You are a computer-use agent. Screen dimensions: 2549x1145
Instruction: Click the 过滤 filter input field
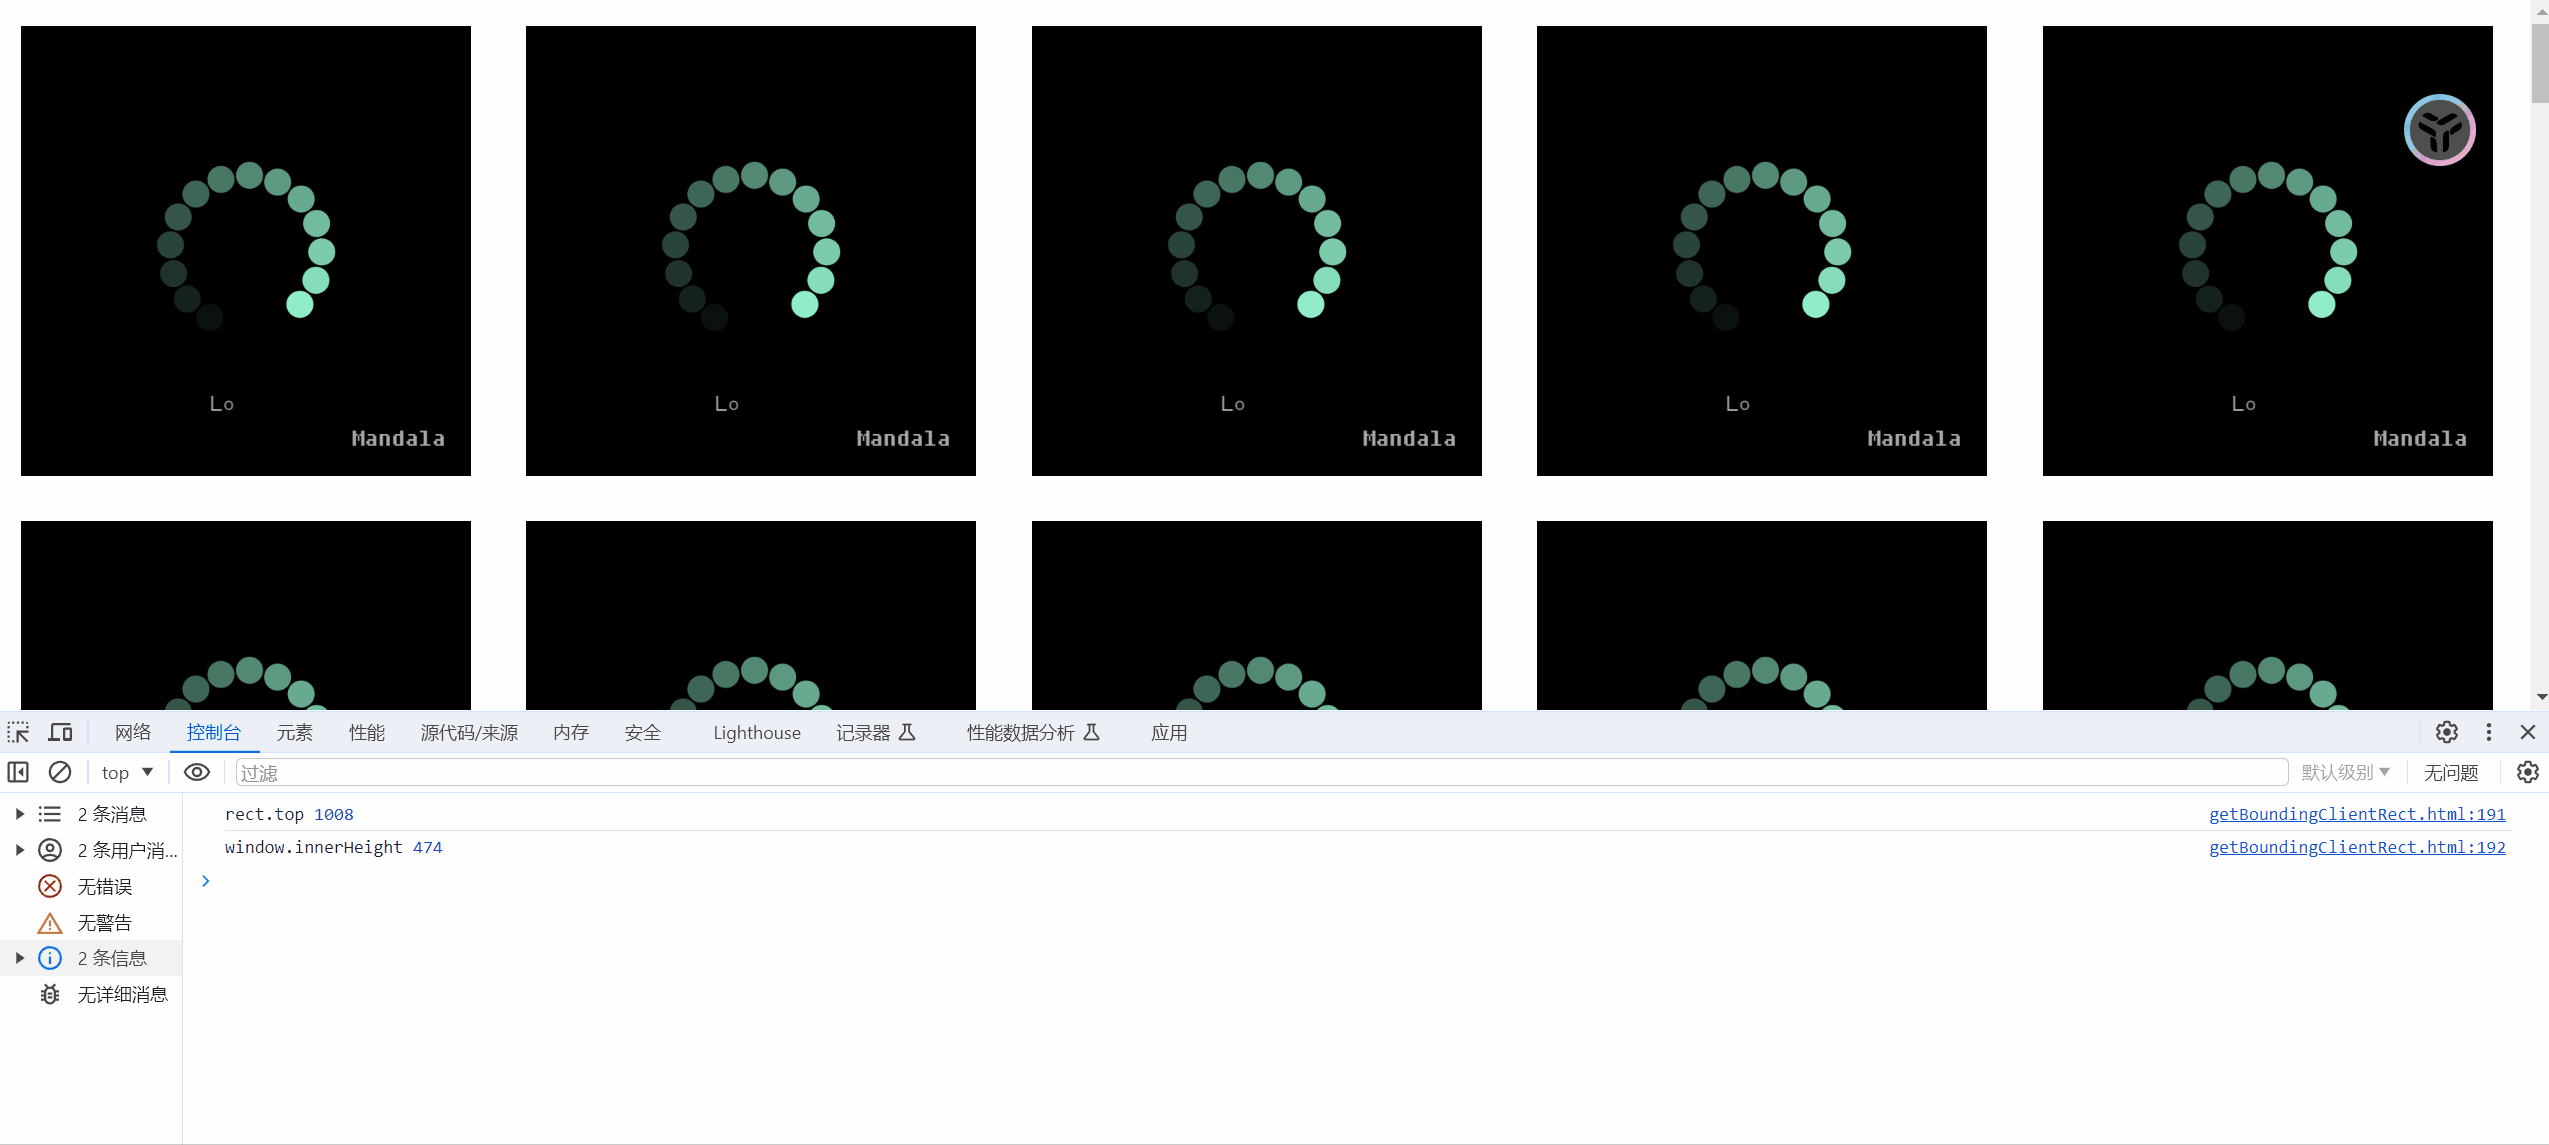pos(1260,772)
